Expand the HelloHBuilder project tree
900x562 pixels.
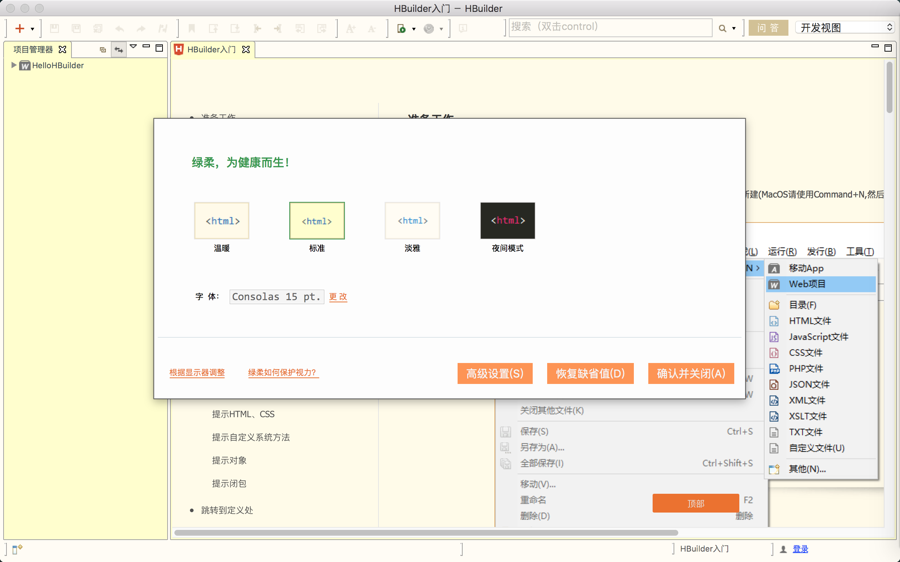click(x=14, y=65)
